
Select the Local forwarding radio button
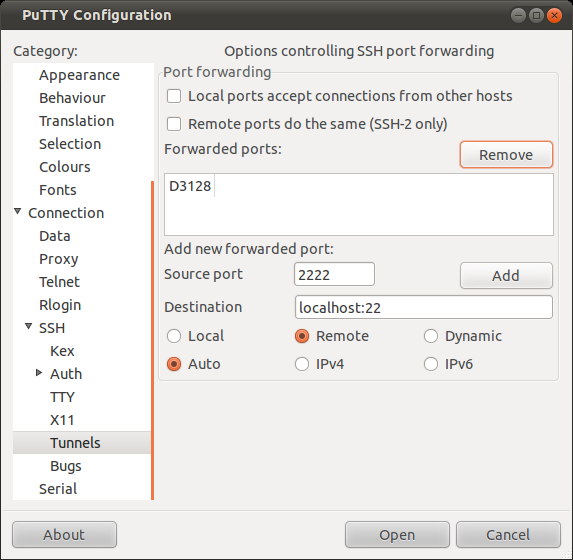(174, 336)
